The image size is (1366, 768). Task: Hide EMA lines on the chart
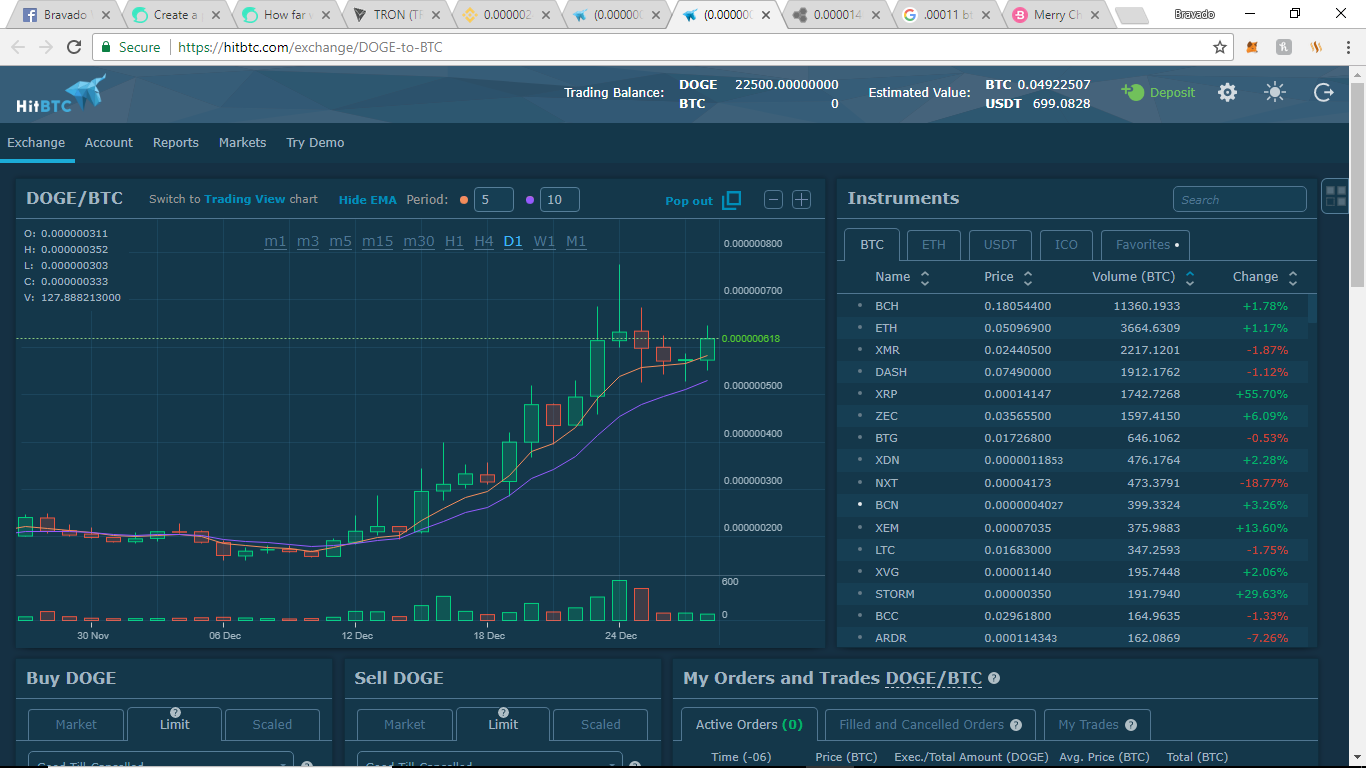pos(368,200)
